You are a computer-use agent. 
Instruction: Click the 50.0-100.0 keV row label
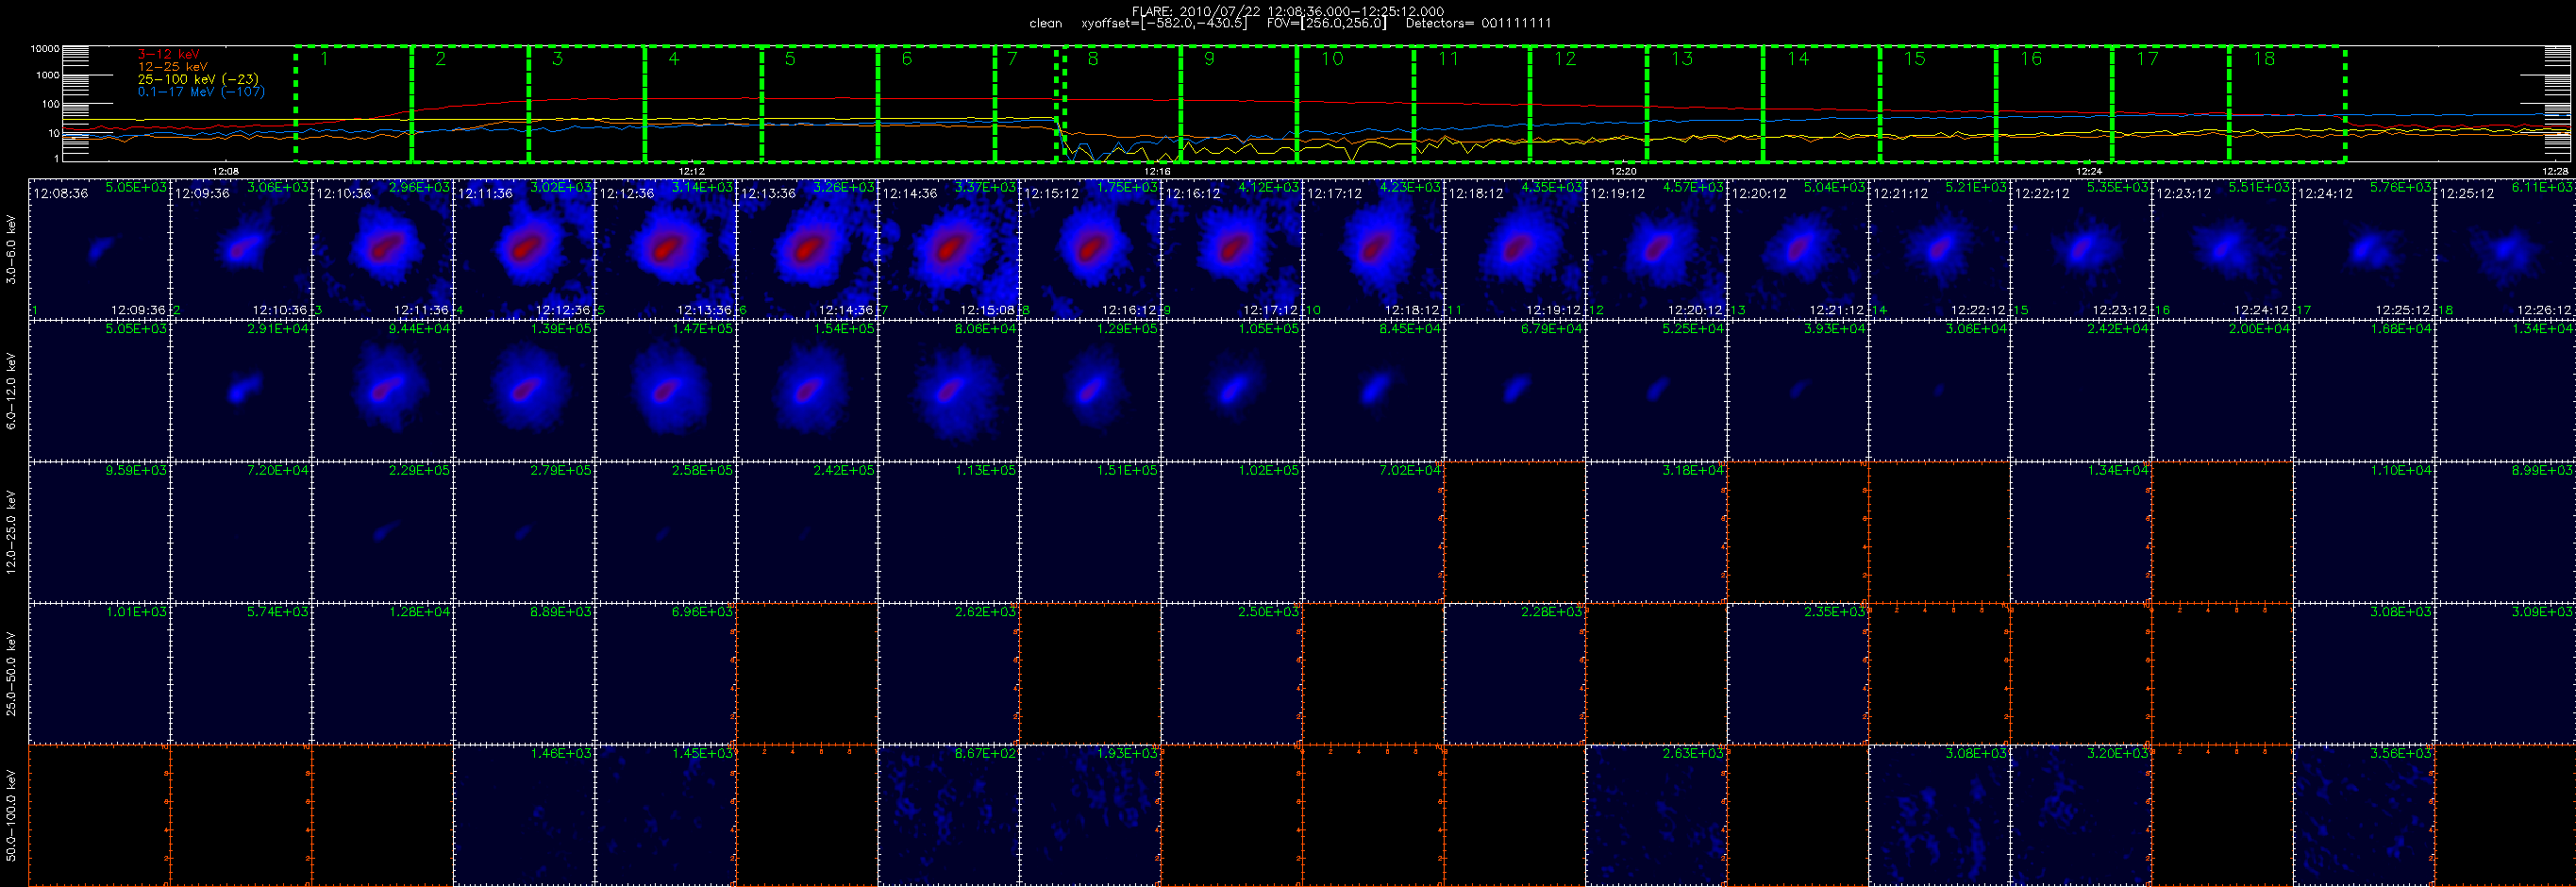click(11, 815)
